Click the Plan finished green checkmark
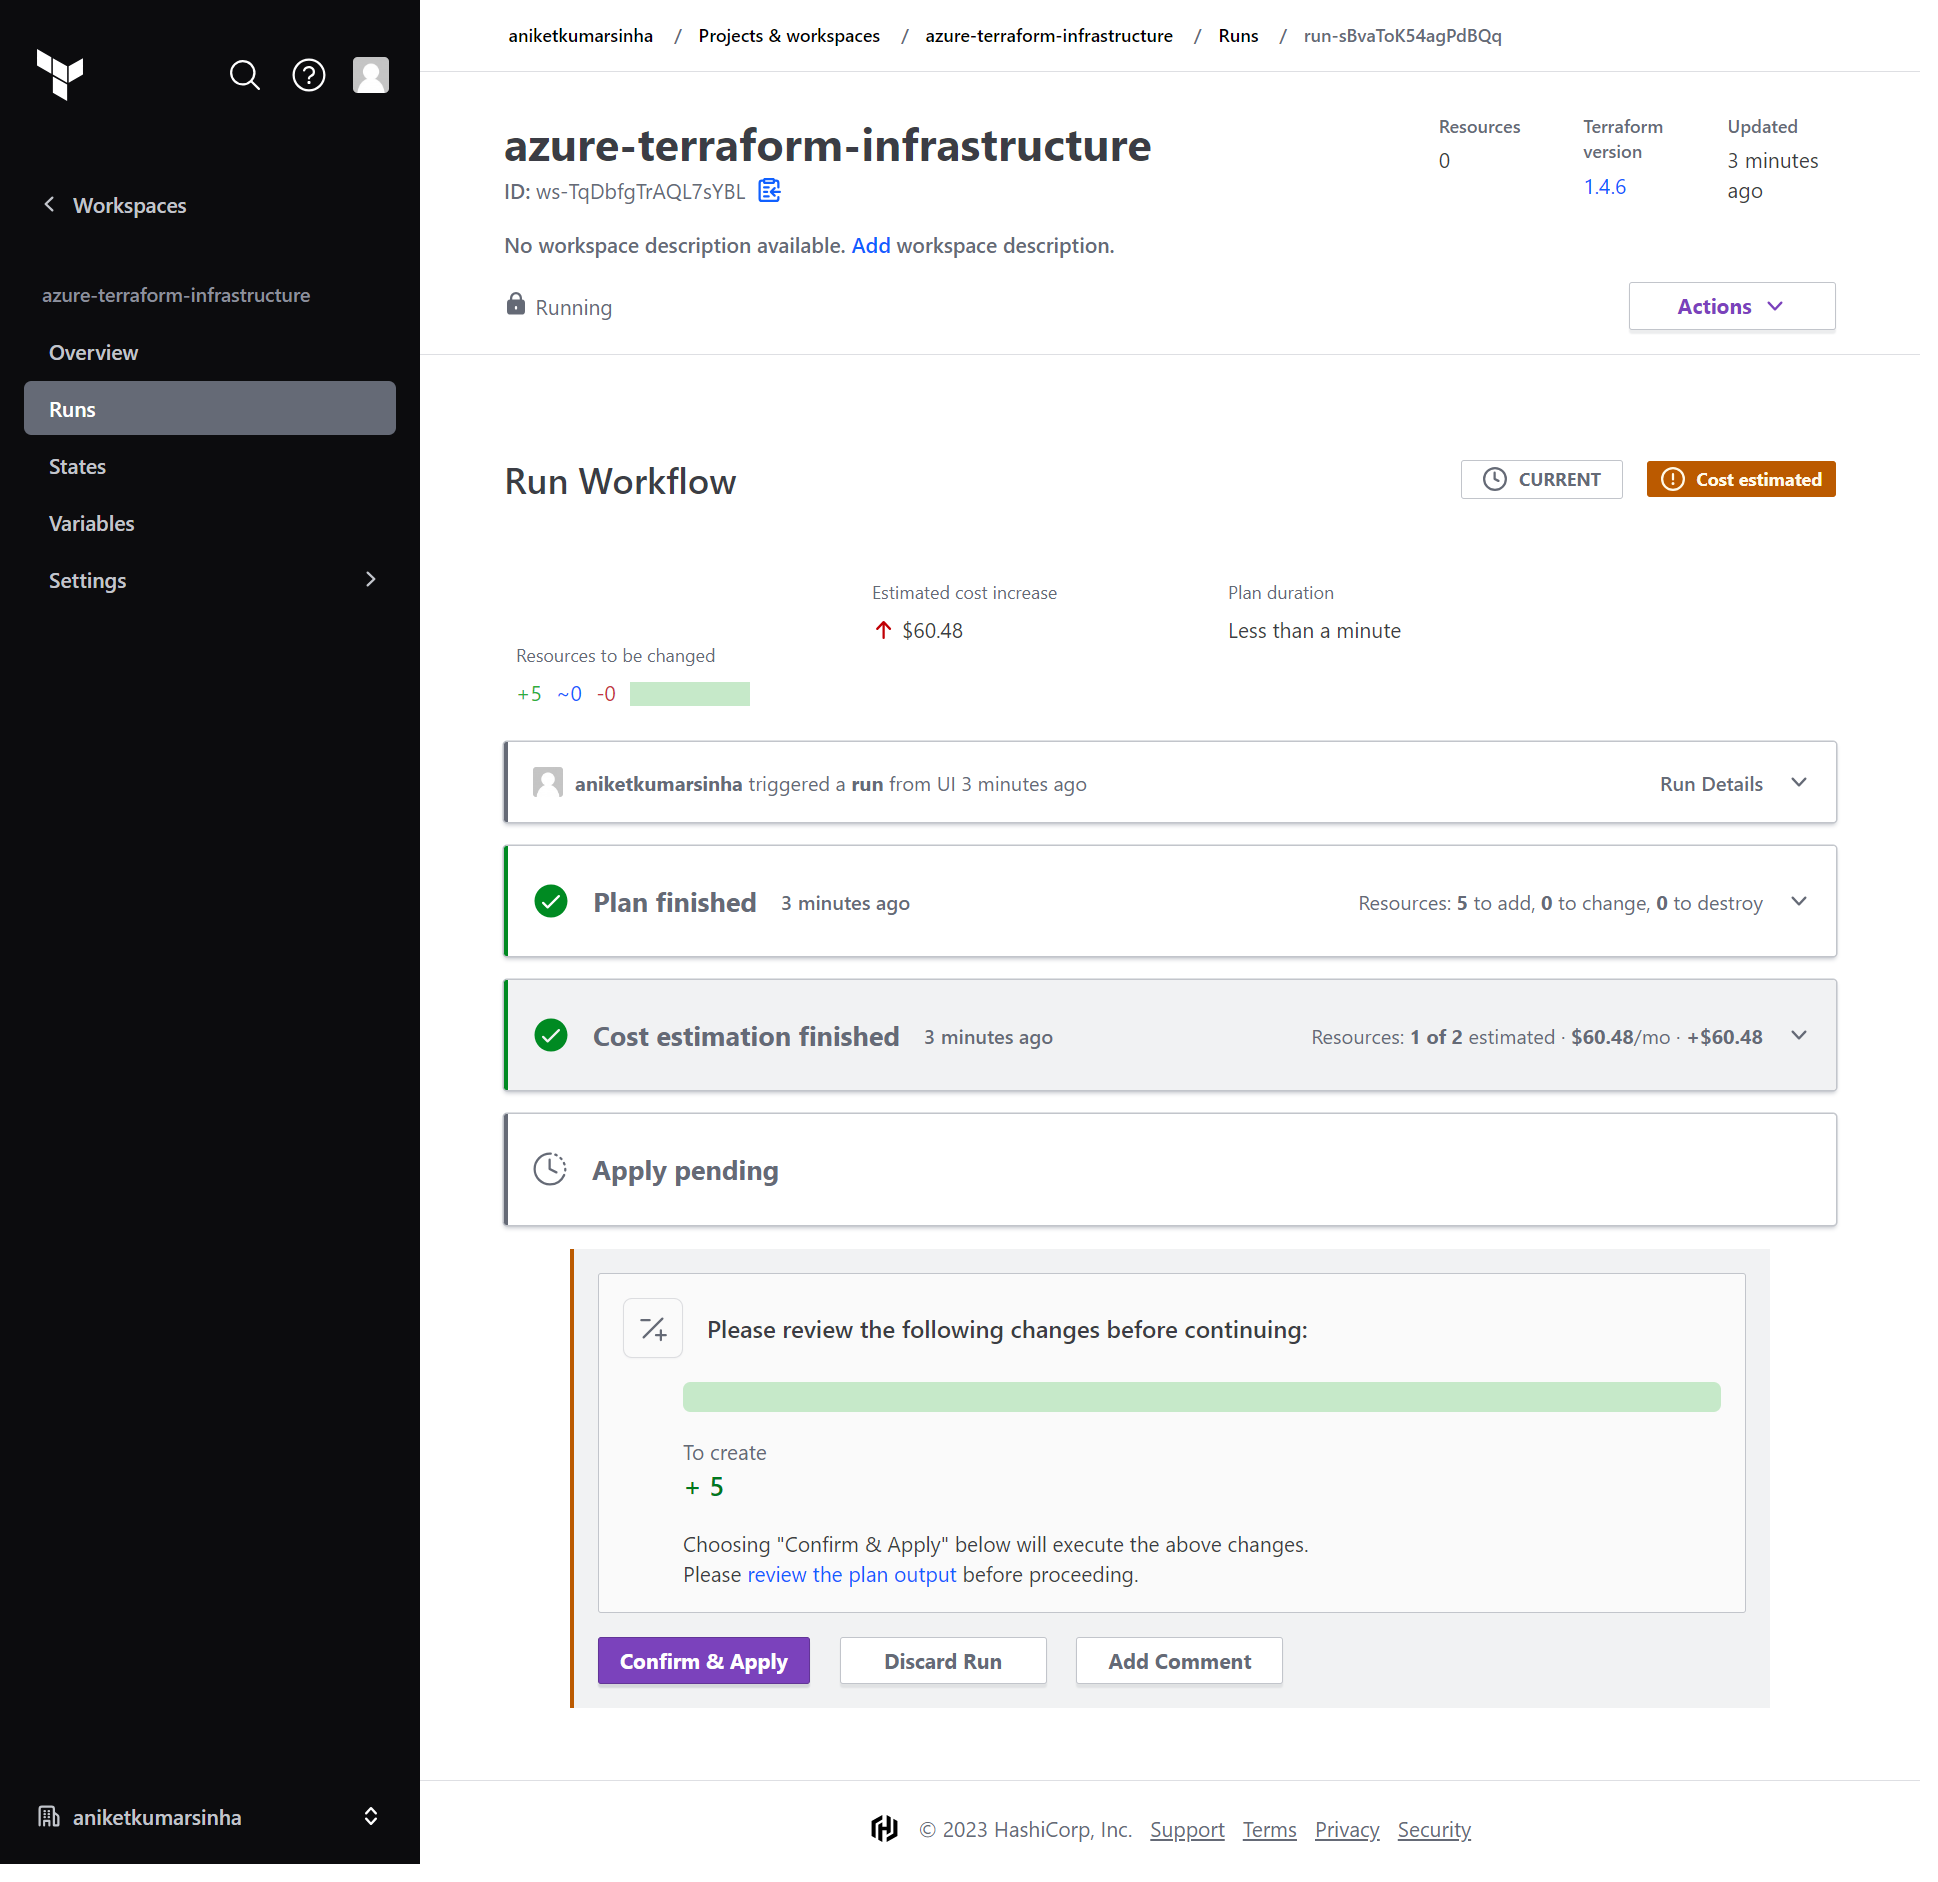1938x1882 pixels. 551,901
